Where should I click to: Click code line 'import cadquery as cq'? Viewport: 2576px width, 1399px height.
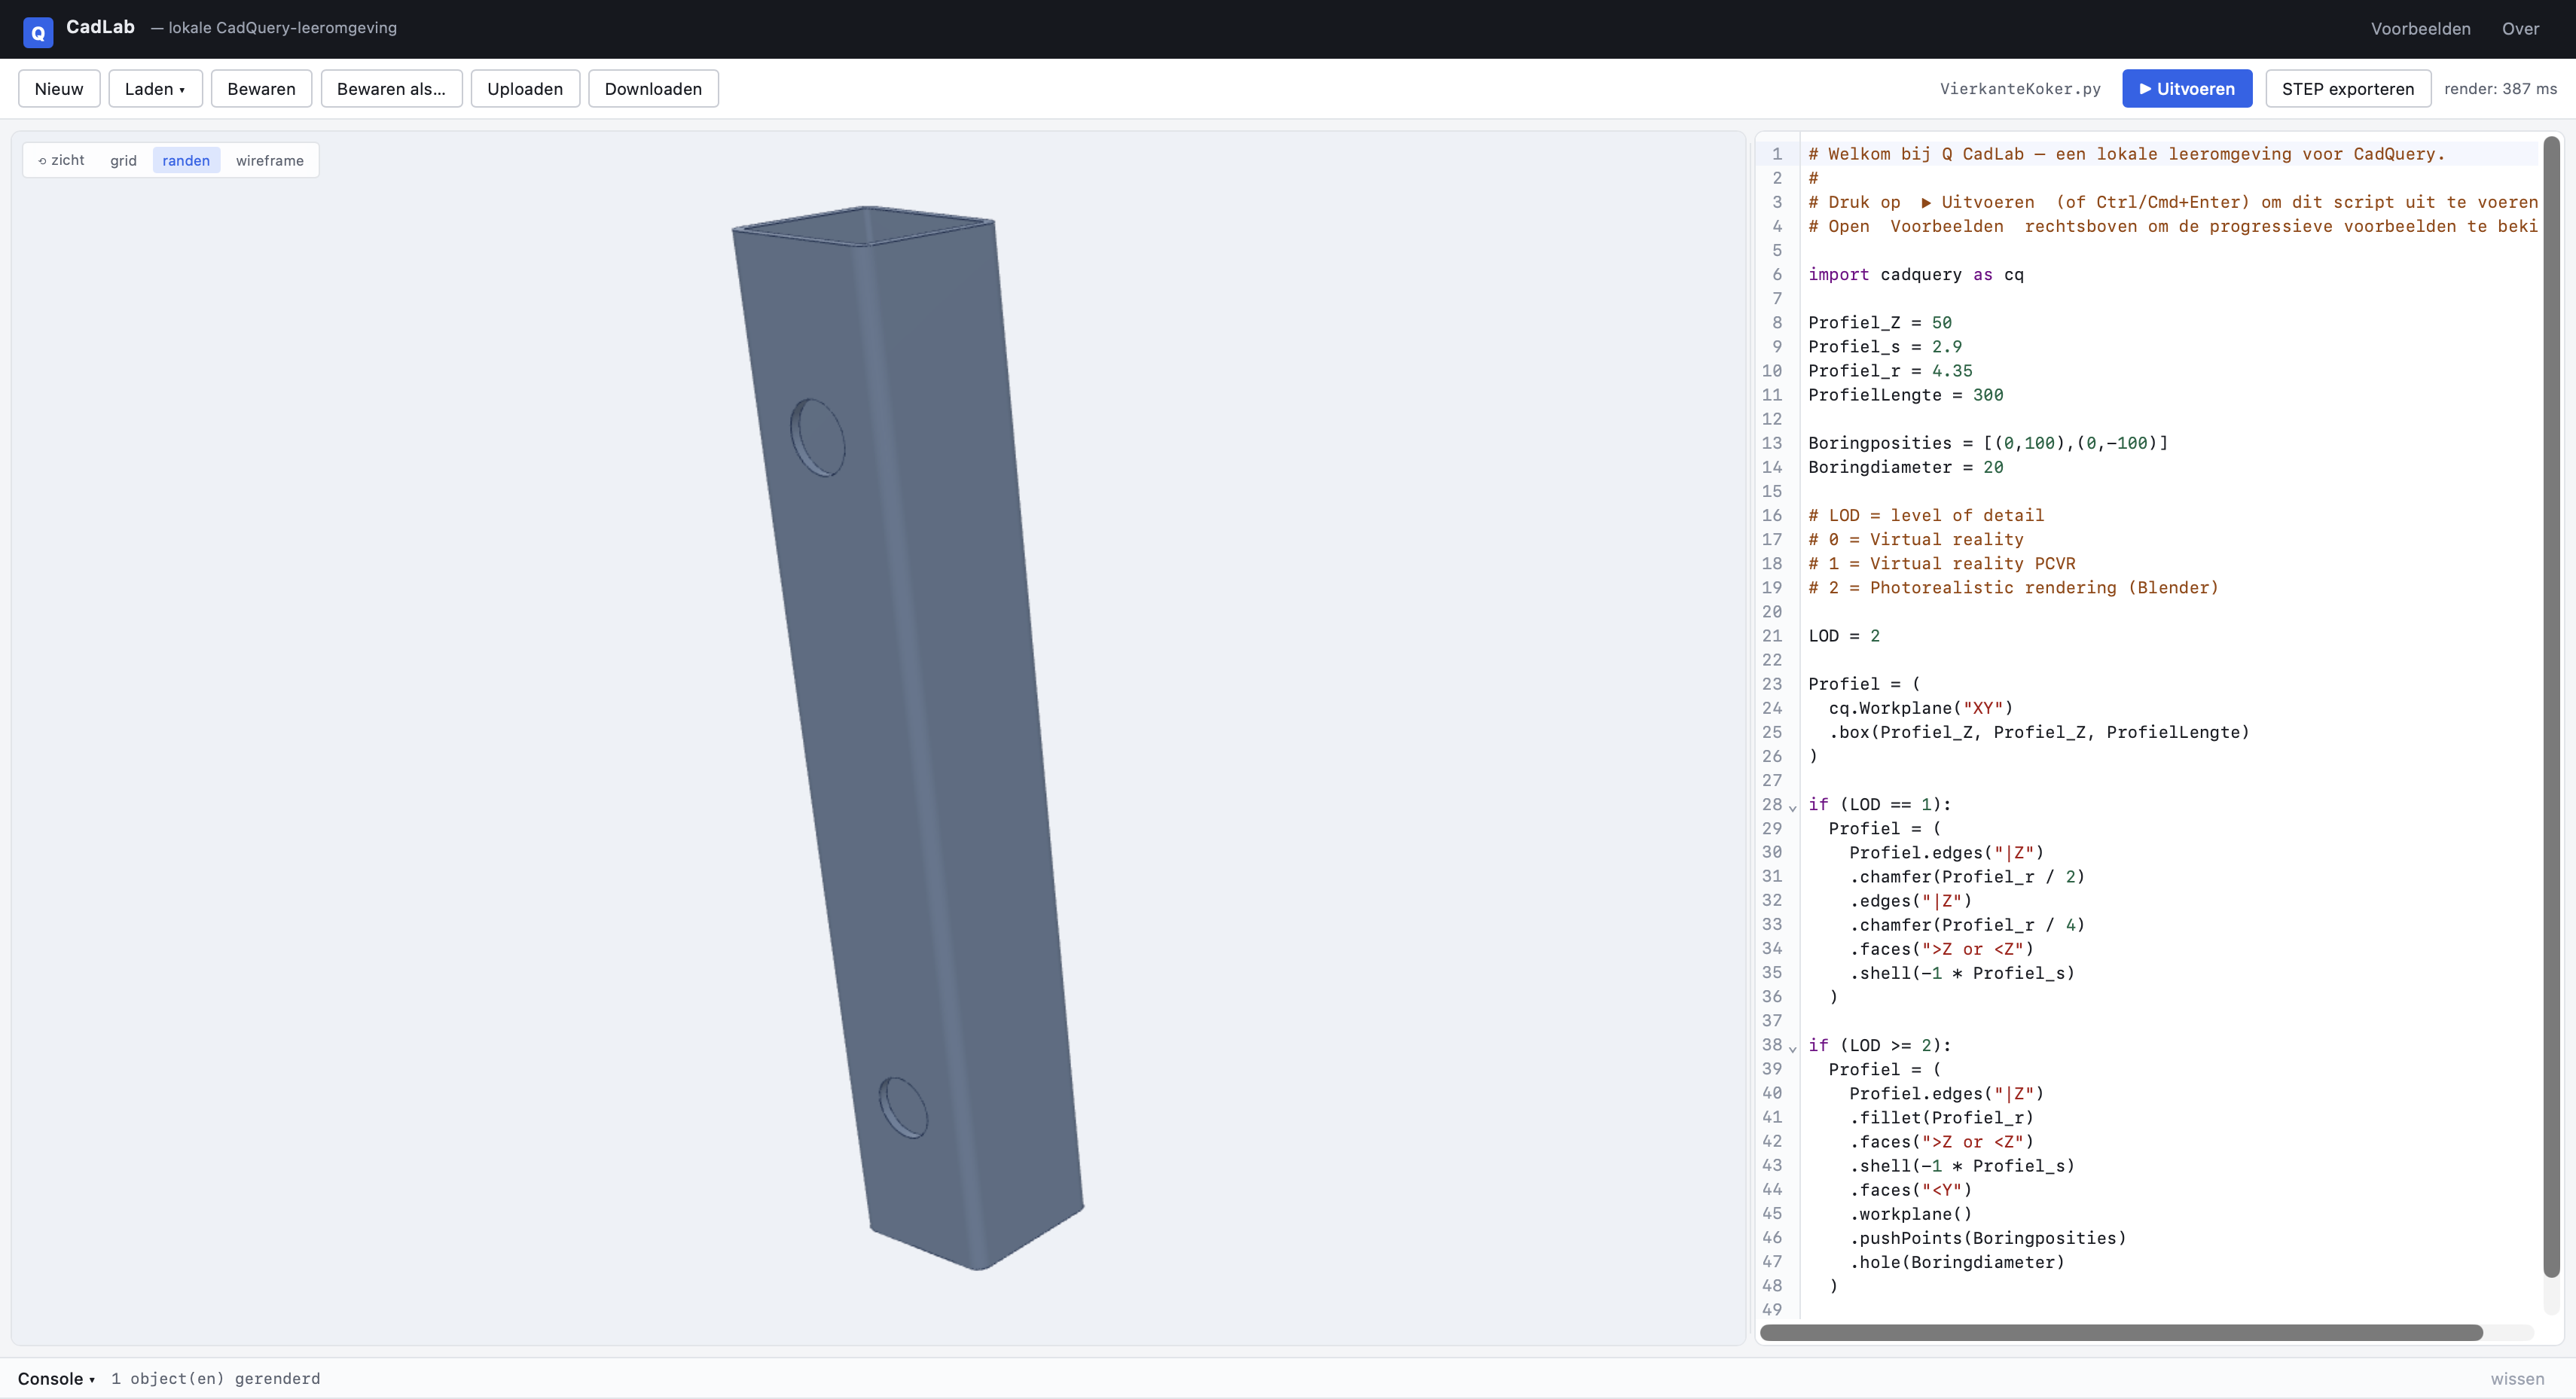click(1915, 274)
